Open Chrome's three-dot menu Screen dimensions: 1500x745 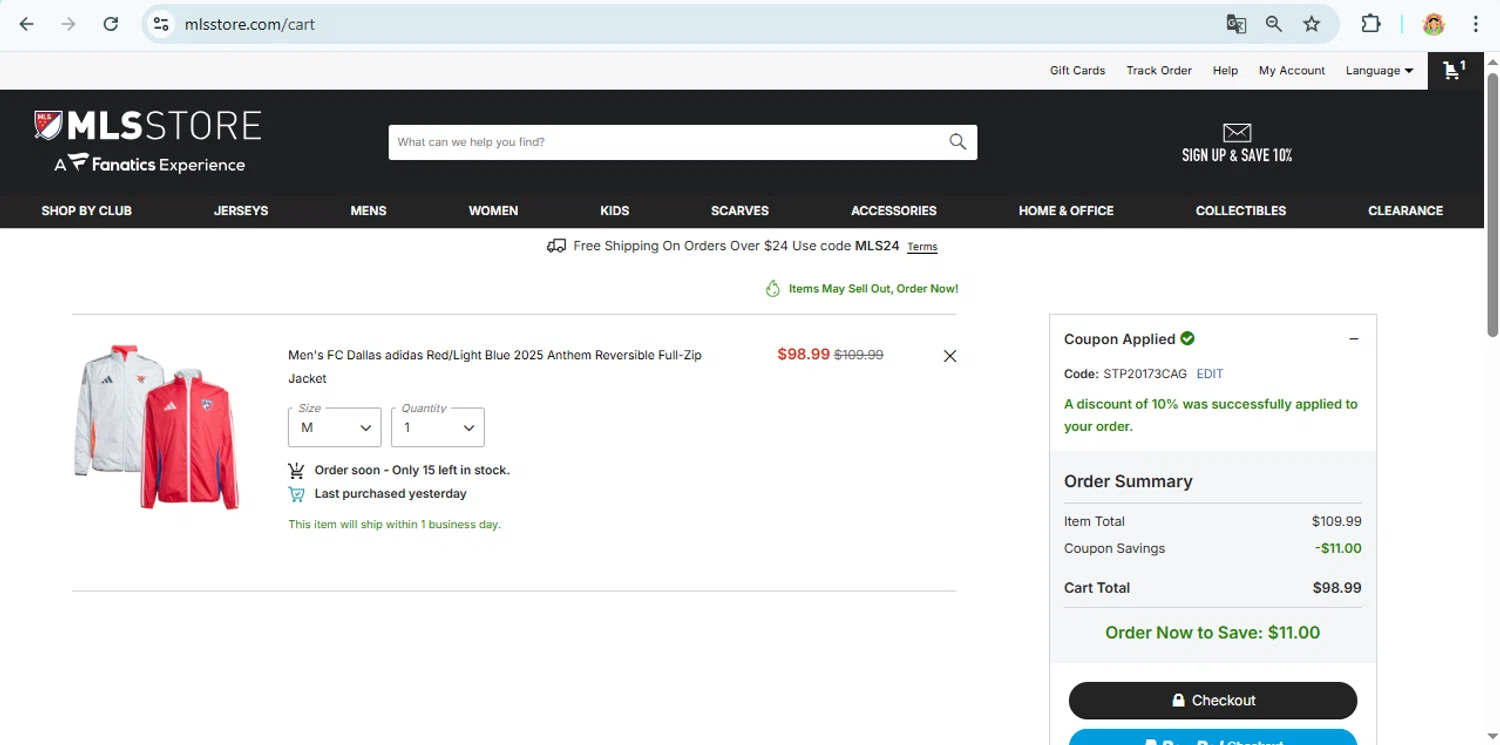(1476, 24)
